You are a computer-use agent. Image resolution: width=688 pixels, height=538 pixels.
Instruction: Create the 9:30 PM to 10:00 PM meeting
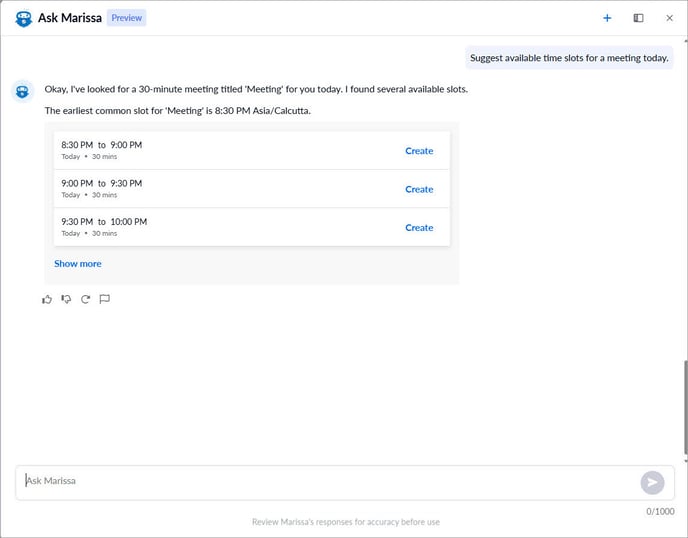point(419,227)
